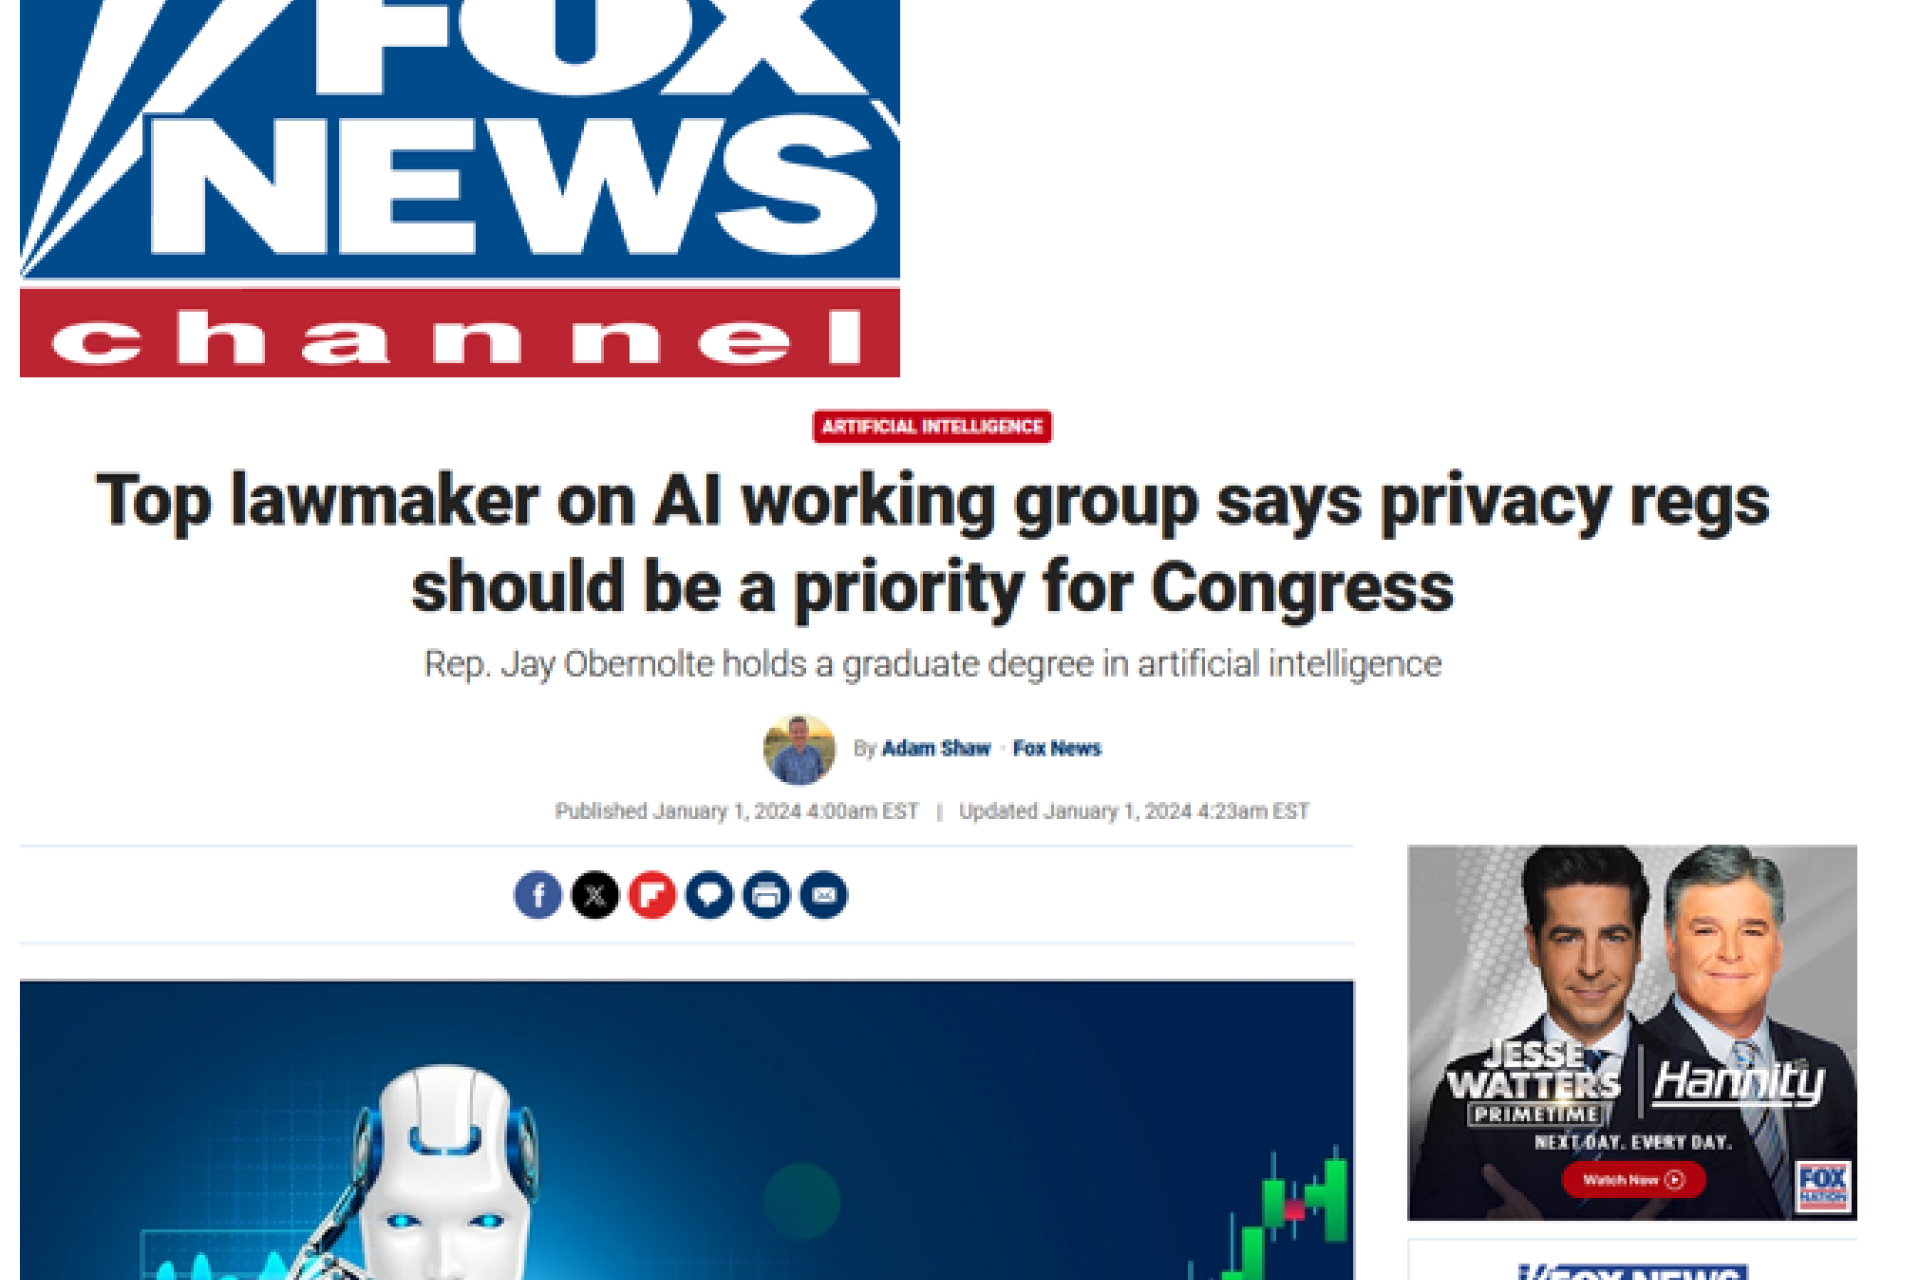
Task: Share article via Facebook icon
Action: [x=538, y=895]
